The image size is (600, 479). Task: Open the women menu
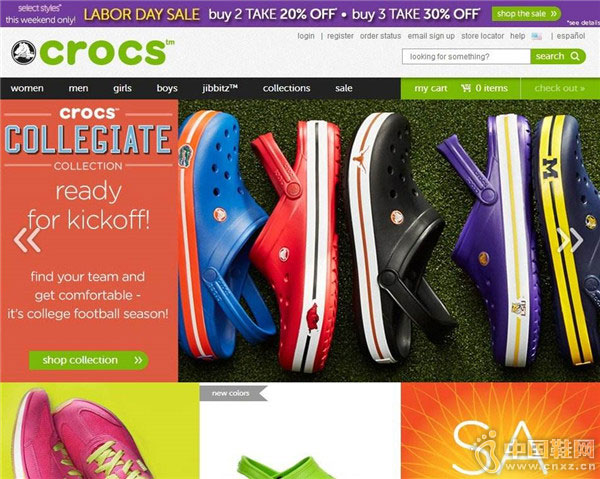27,88
